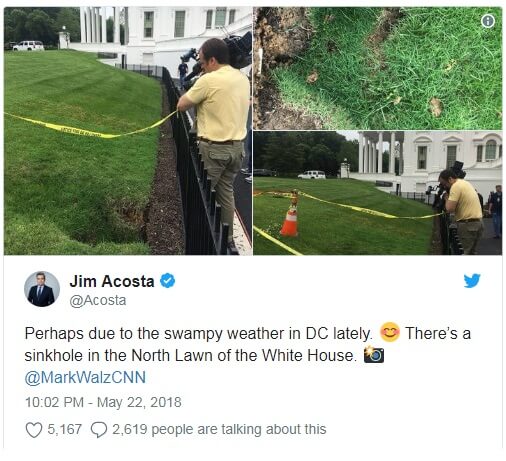Open the grass close-up photo

378,68
